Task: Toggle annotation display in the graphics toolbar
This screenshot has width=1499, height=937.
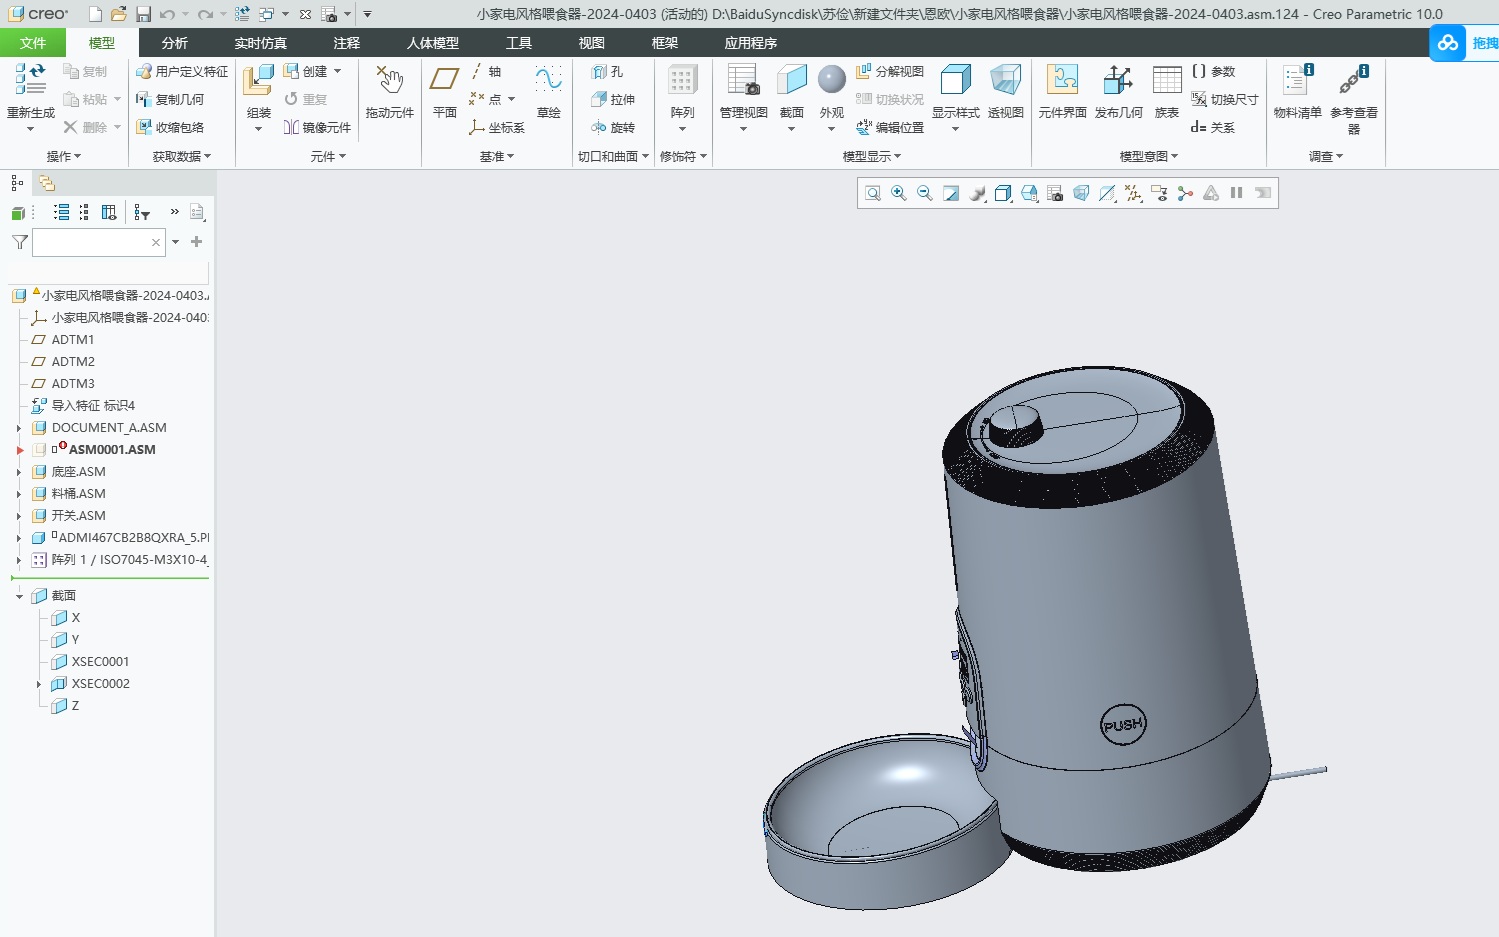Action: point(1160,193)
